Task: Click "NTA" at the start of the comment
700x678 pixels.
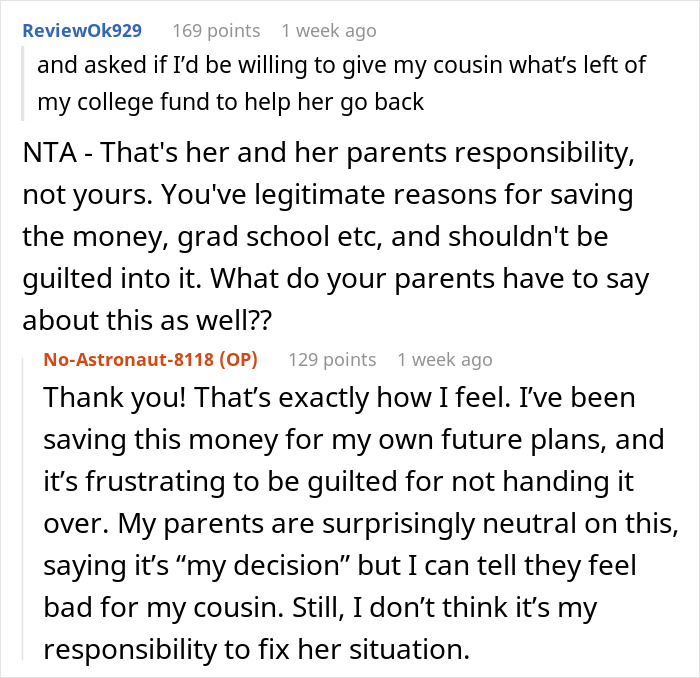Action: tap(48, 157)
